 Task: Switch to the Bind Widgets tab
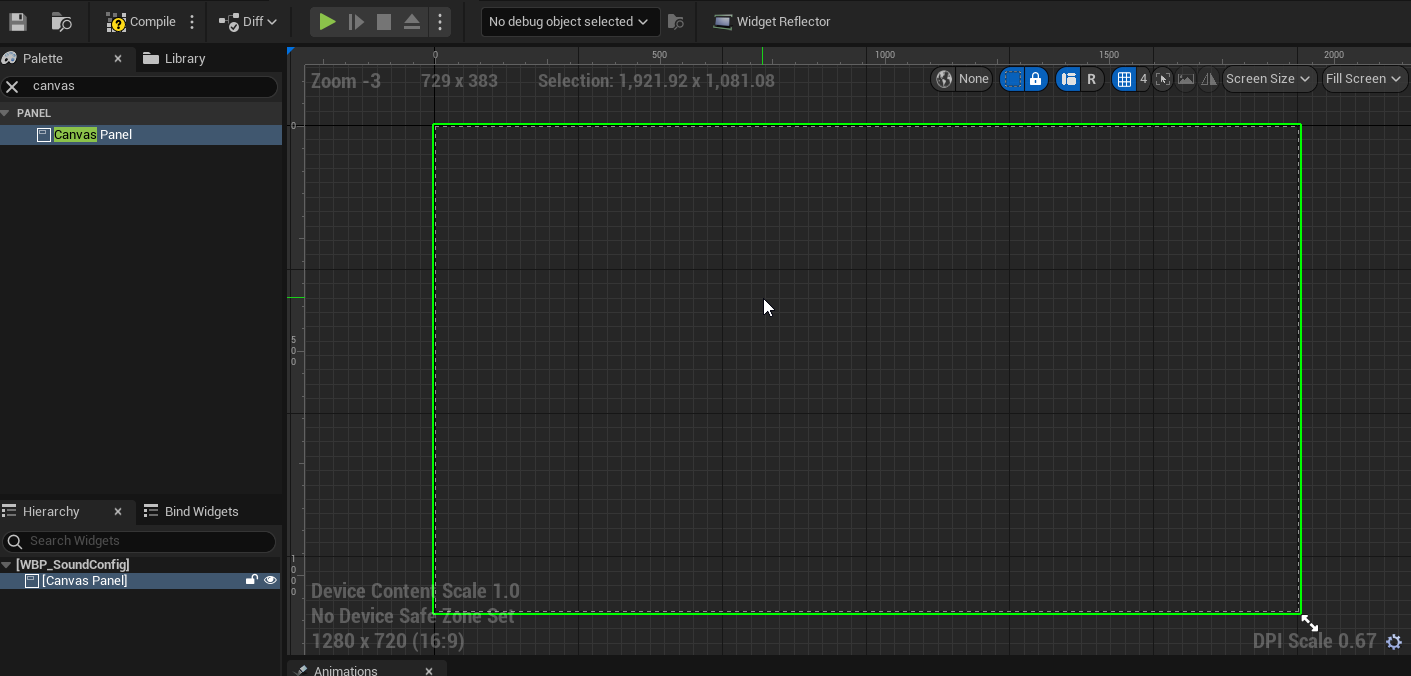pos(192,511)
